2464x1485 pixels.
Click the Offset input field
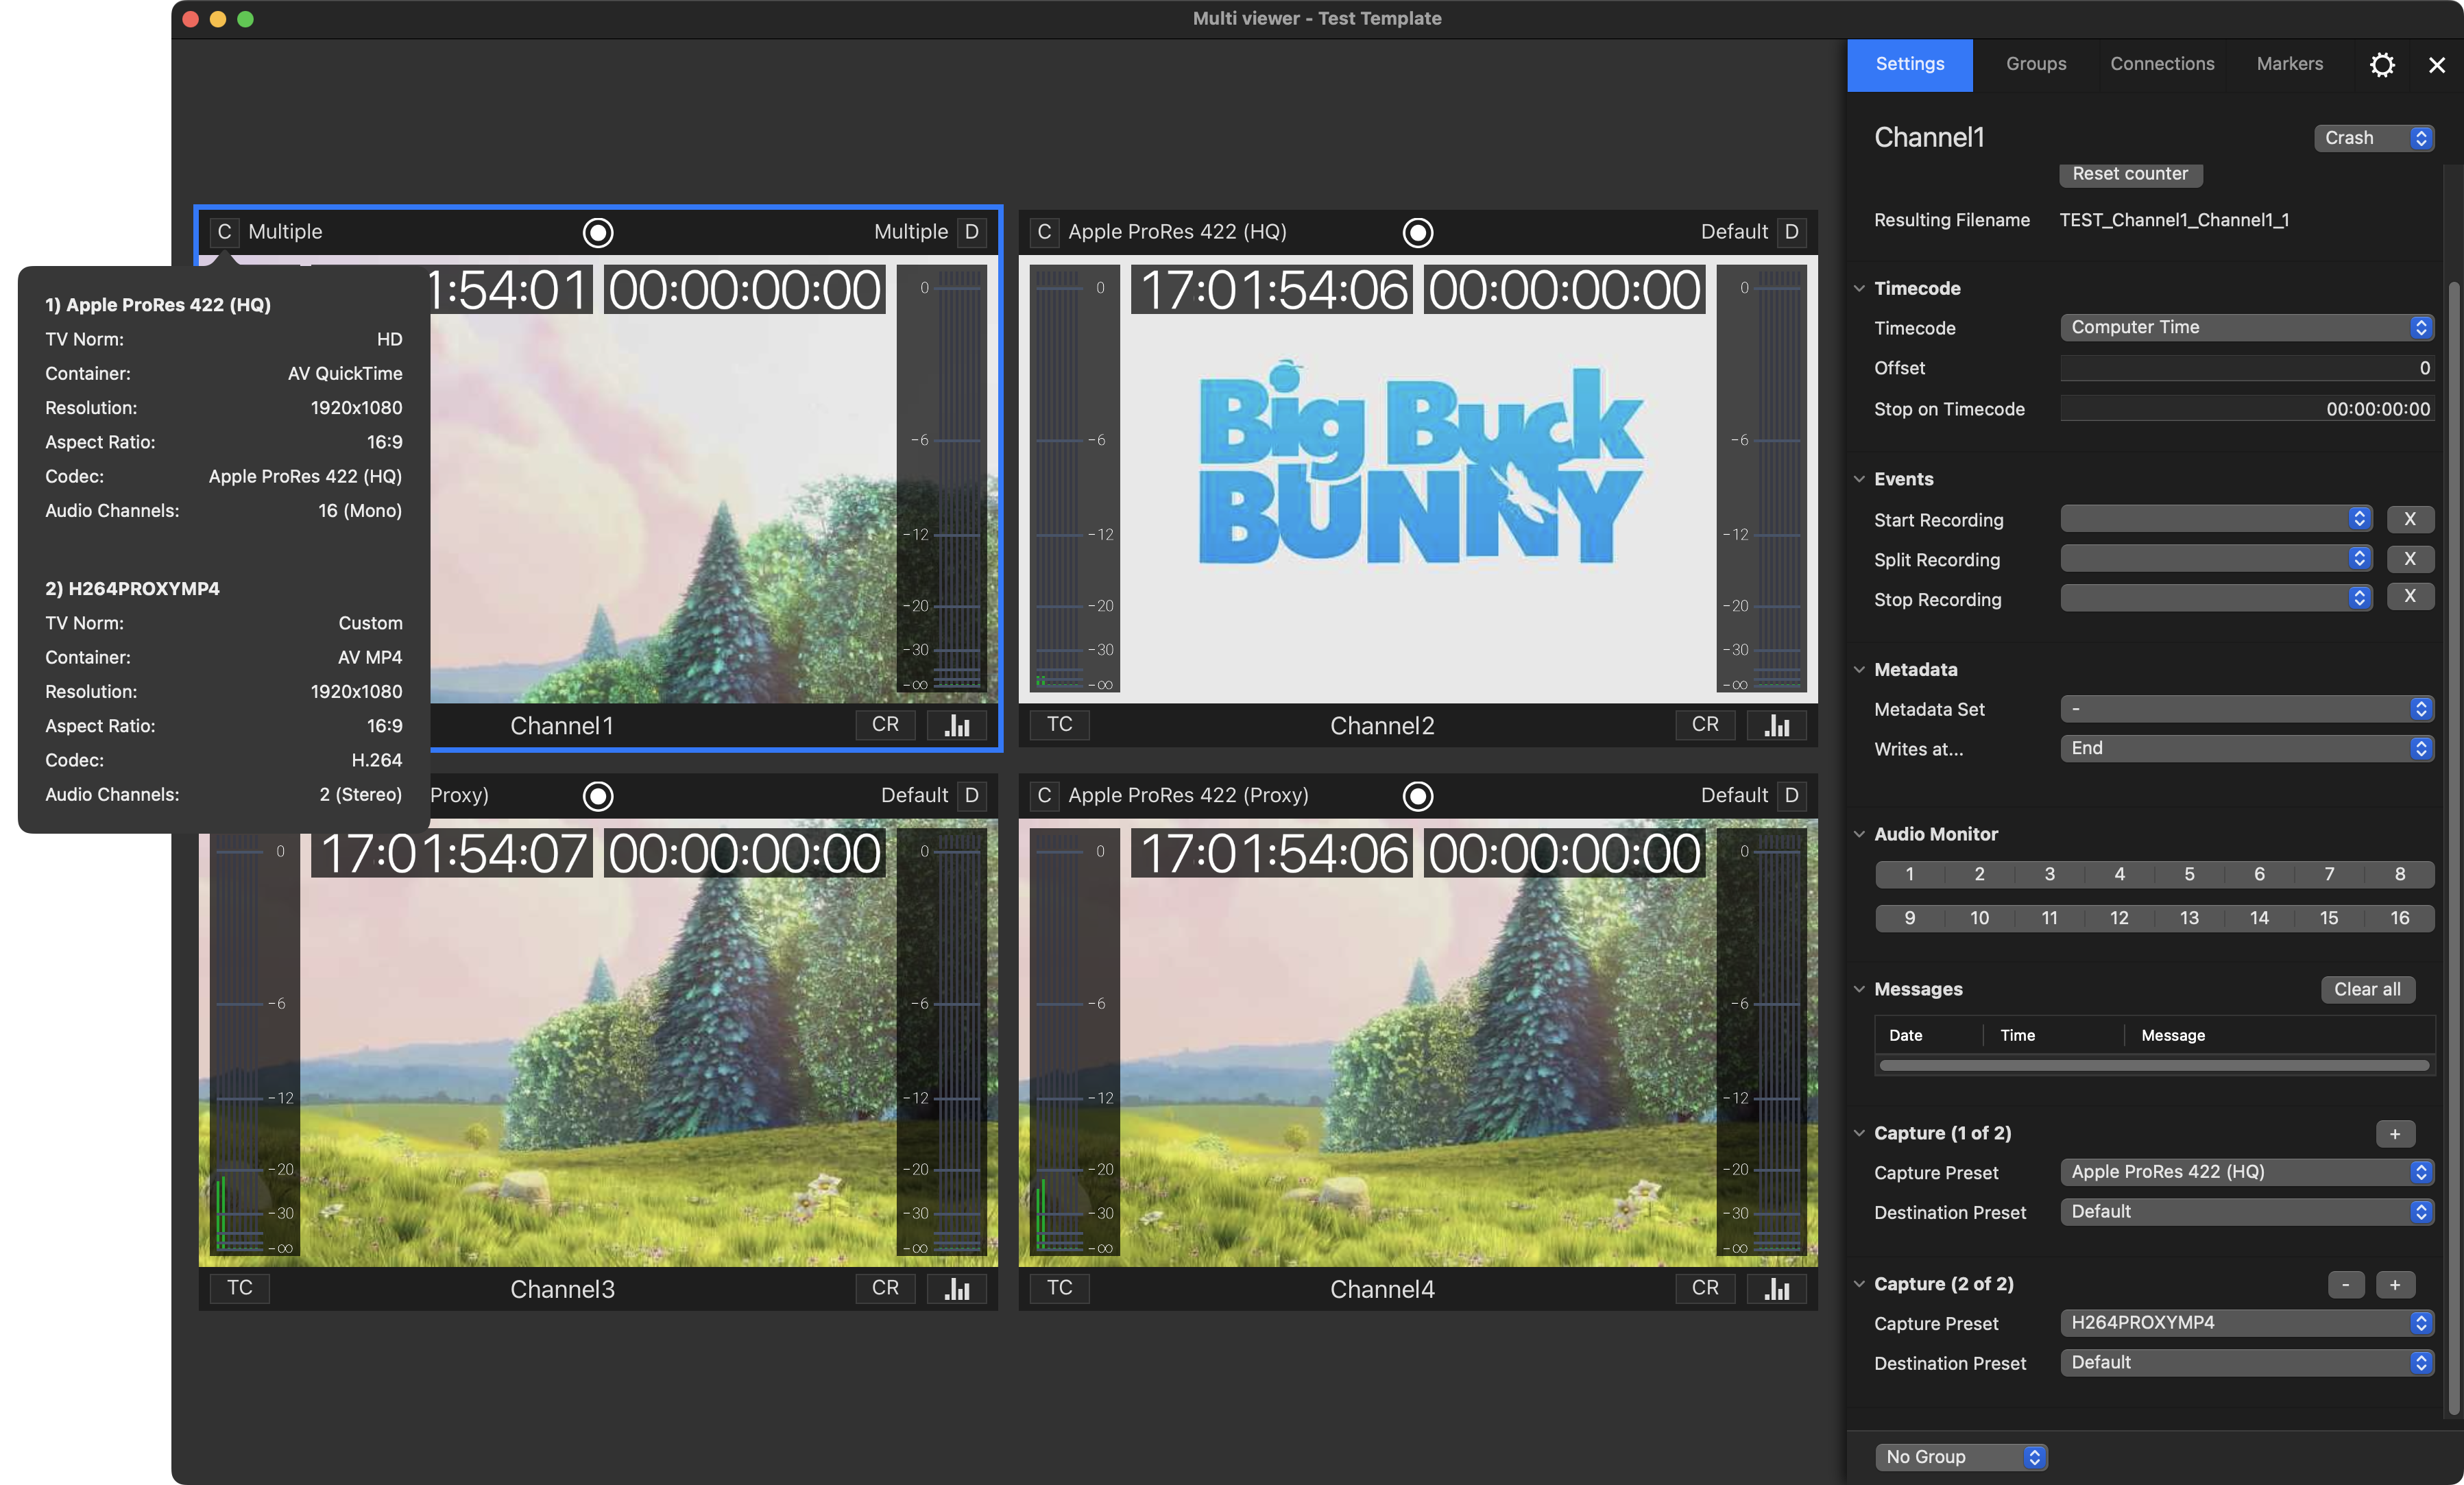point(2247,369)
